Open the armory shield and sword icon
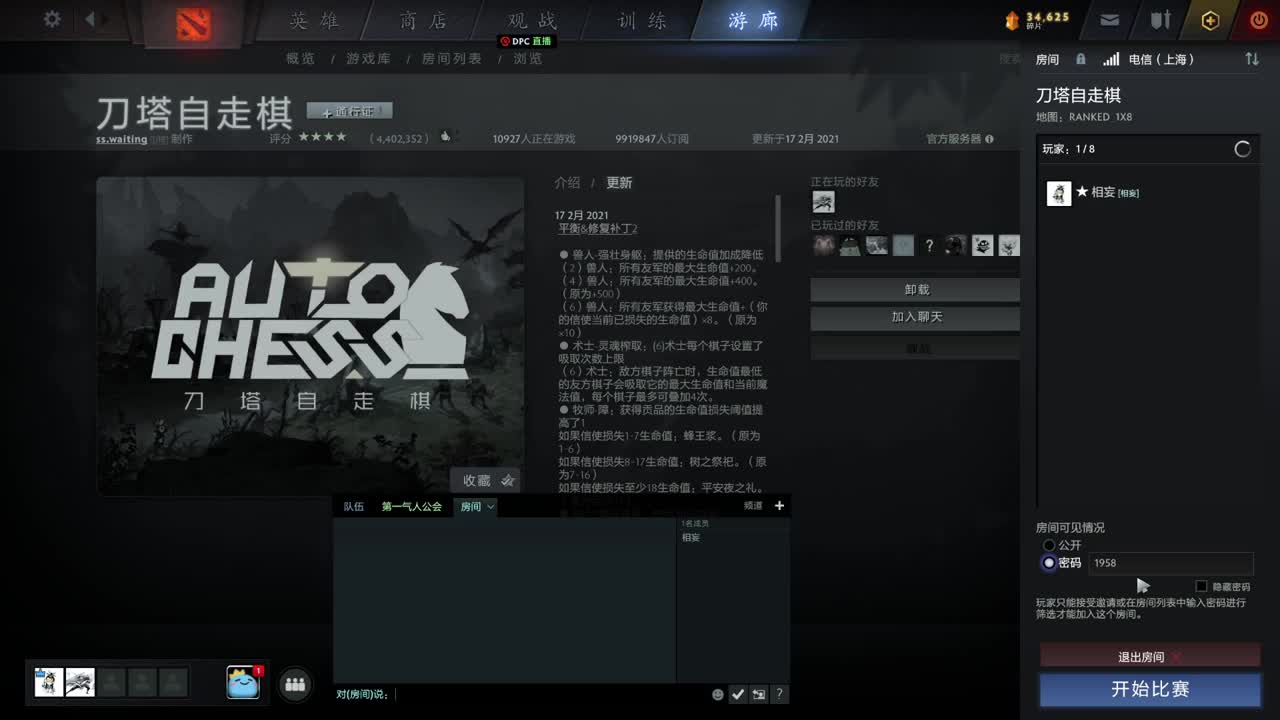This screenshot has width=1280, height=720. [x=1160, y=20]
